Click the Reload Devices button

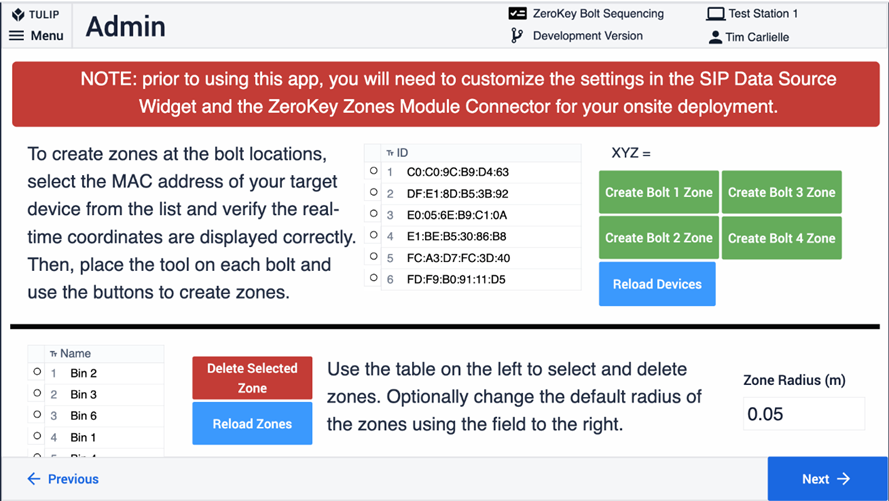pos(657,284)
